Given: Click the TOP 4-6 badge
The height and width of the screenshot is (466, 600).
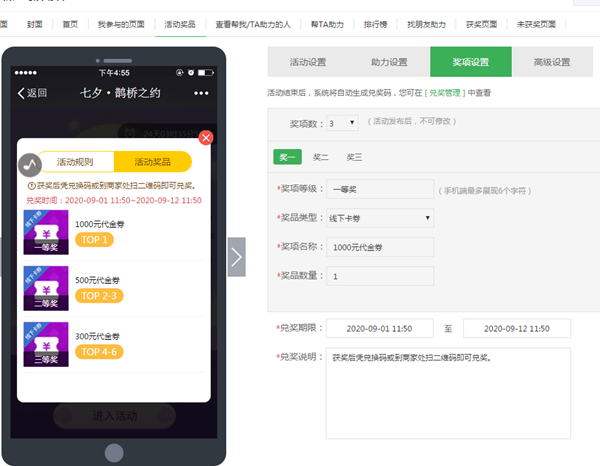Looking at the screenshot, I should tap(99, 352).
